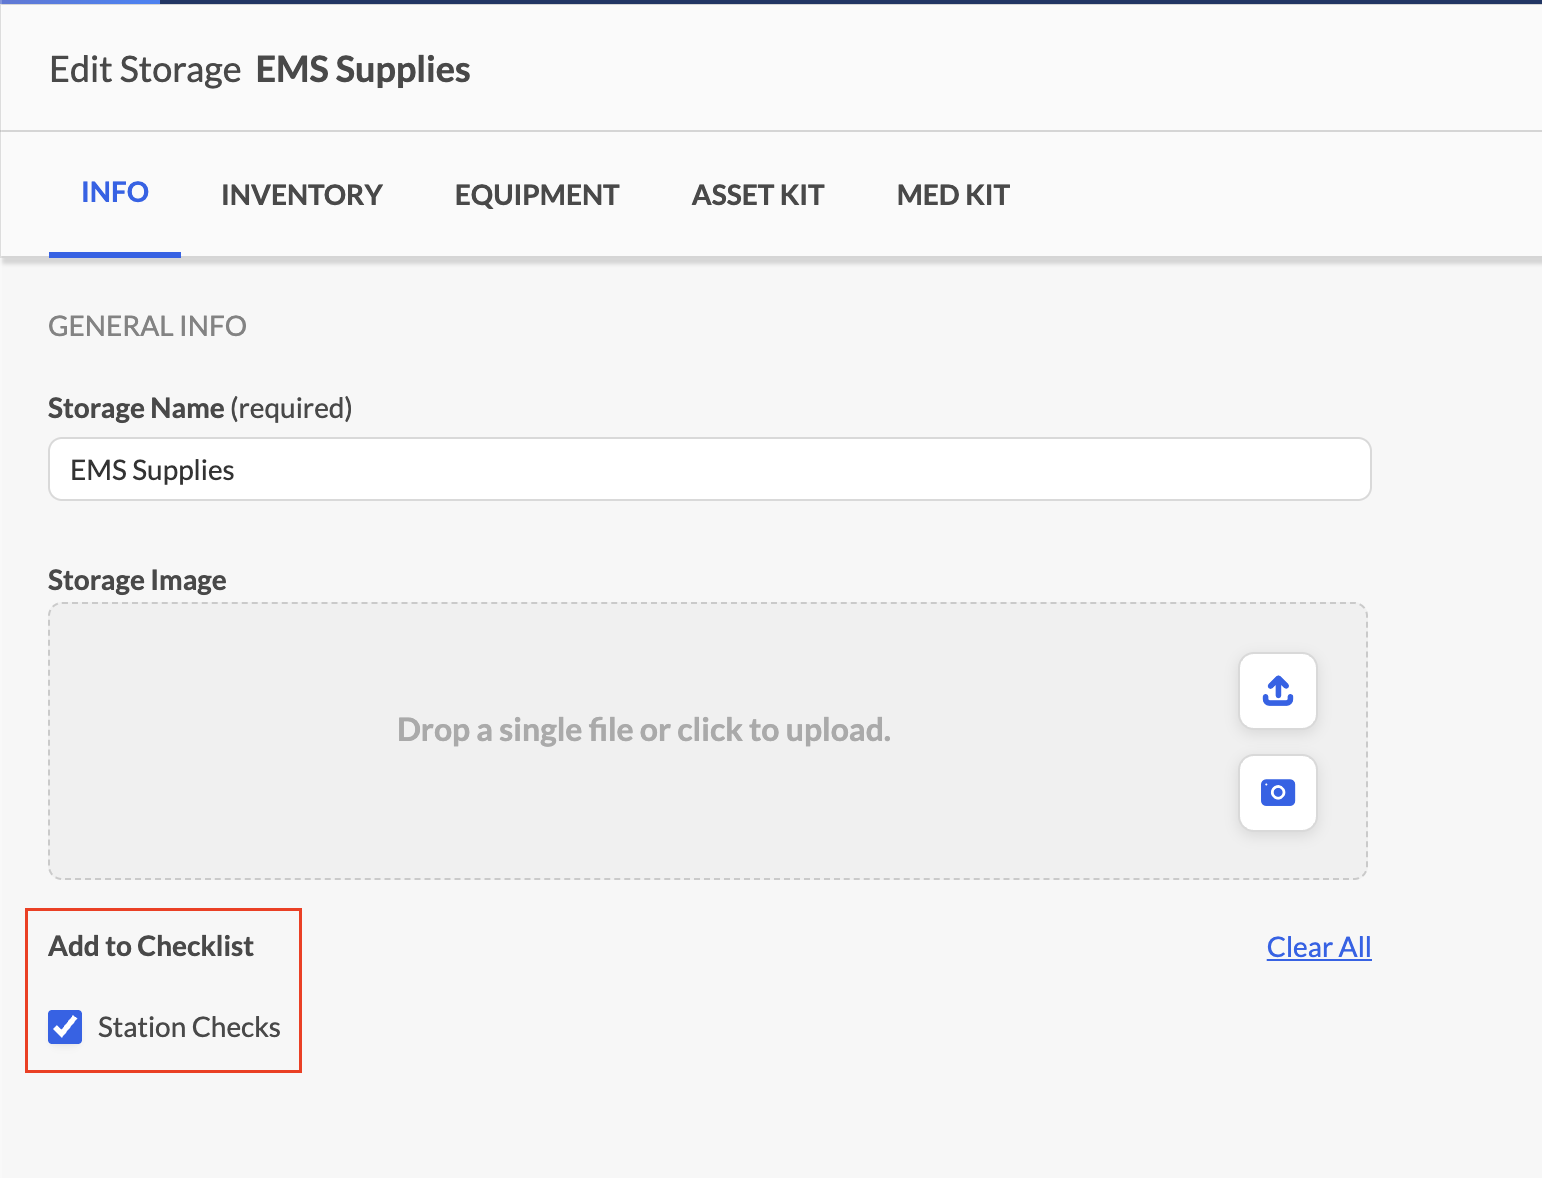Switch to the INVENTORY tab
The width and height of the screenshot is (1542, 1178).
302,195
